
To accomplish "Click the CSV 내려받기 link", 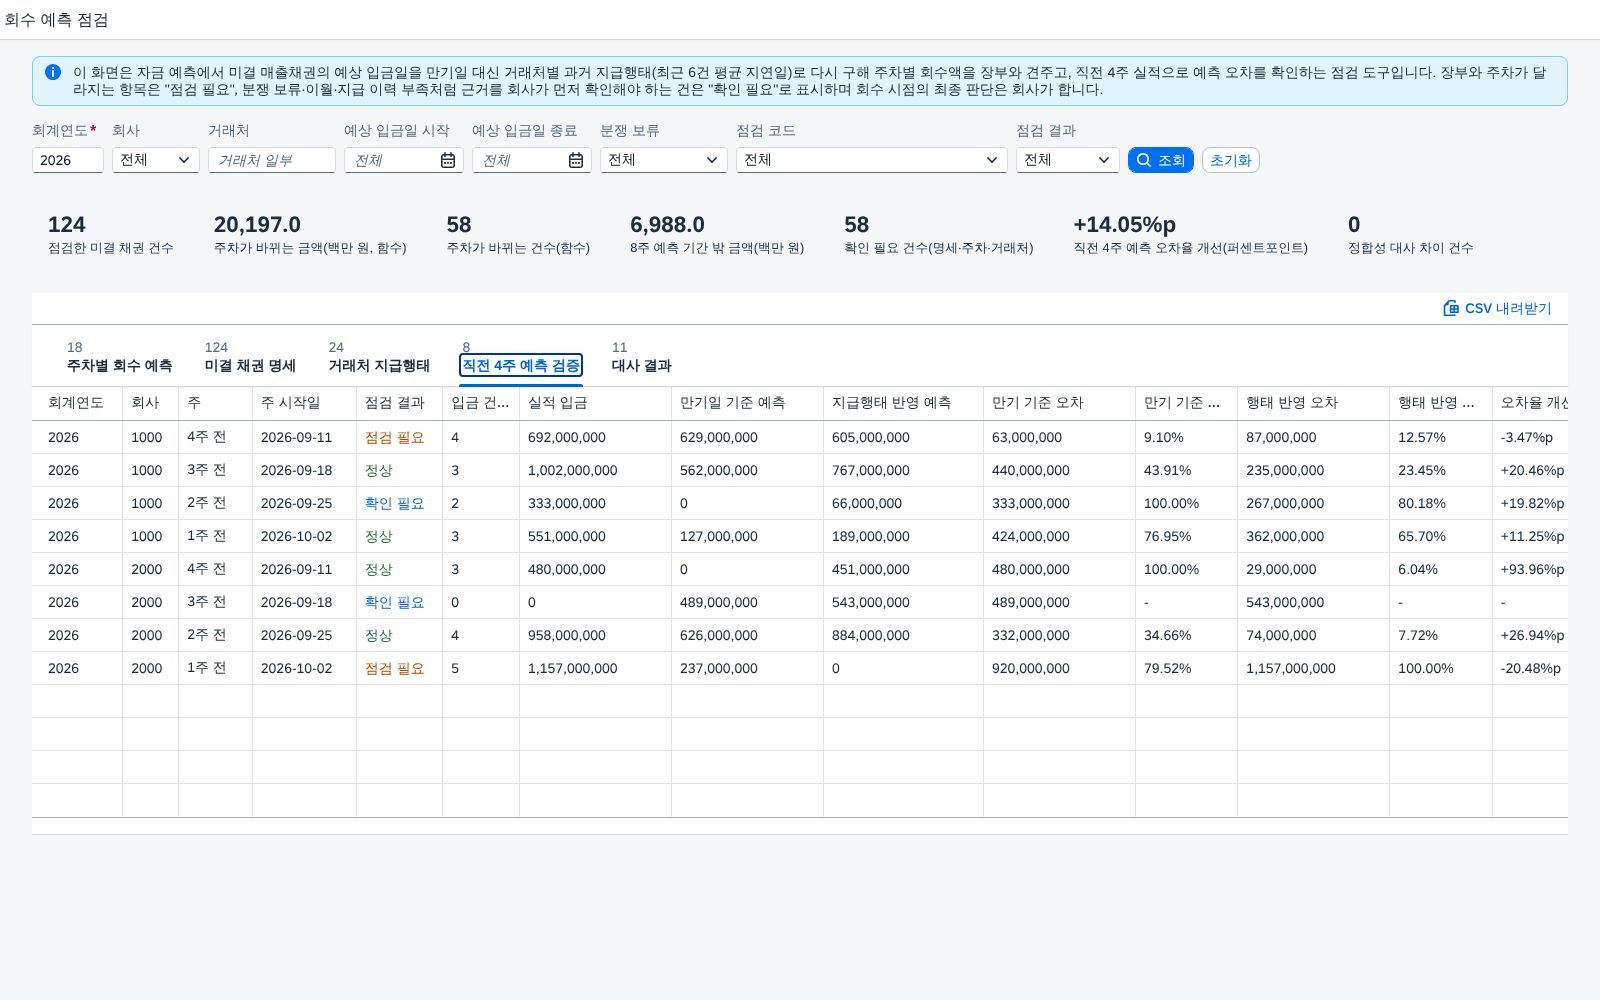I will click(x=1497, y=308).
